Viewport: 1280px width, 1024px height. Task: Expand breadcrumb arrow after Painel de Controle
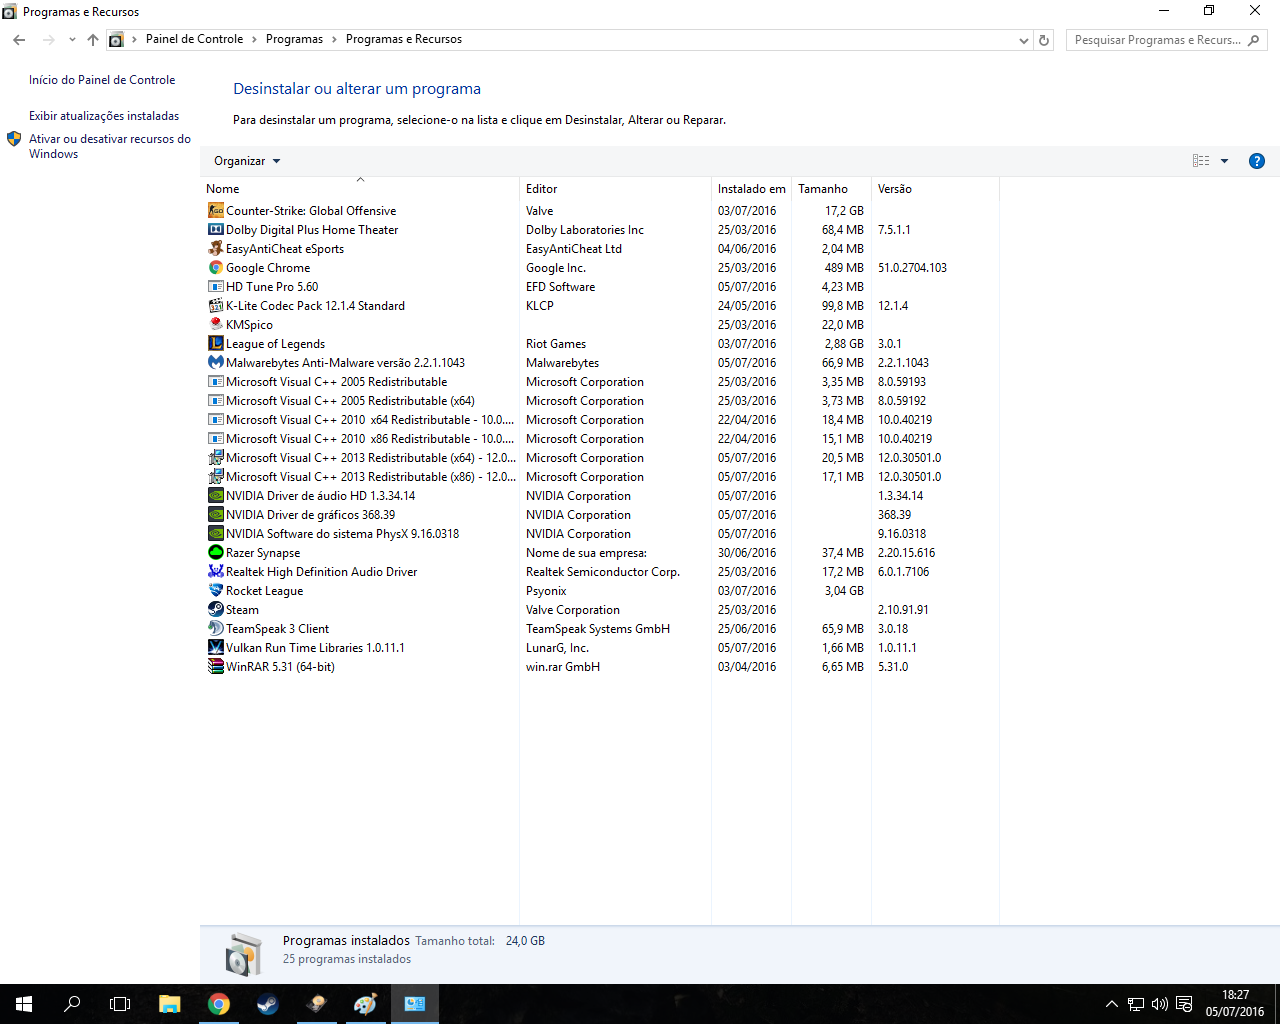click(x=255, y=40)
